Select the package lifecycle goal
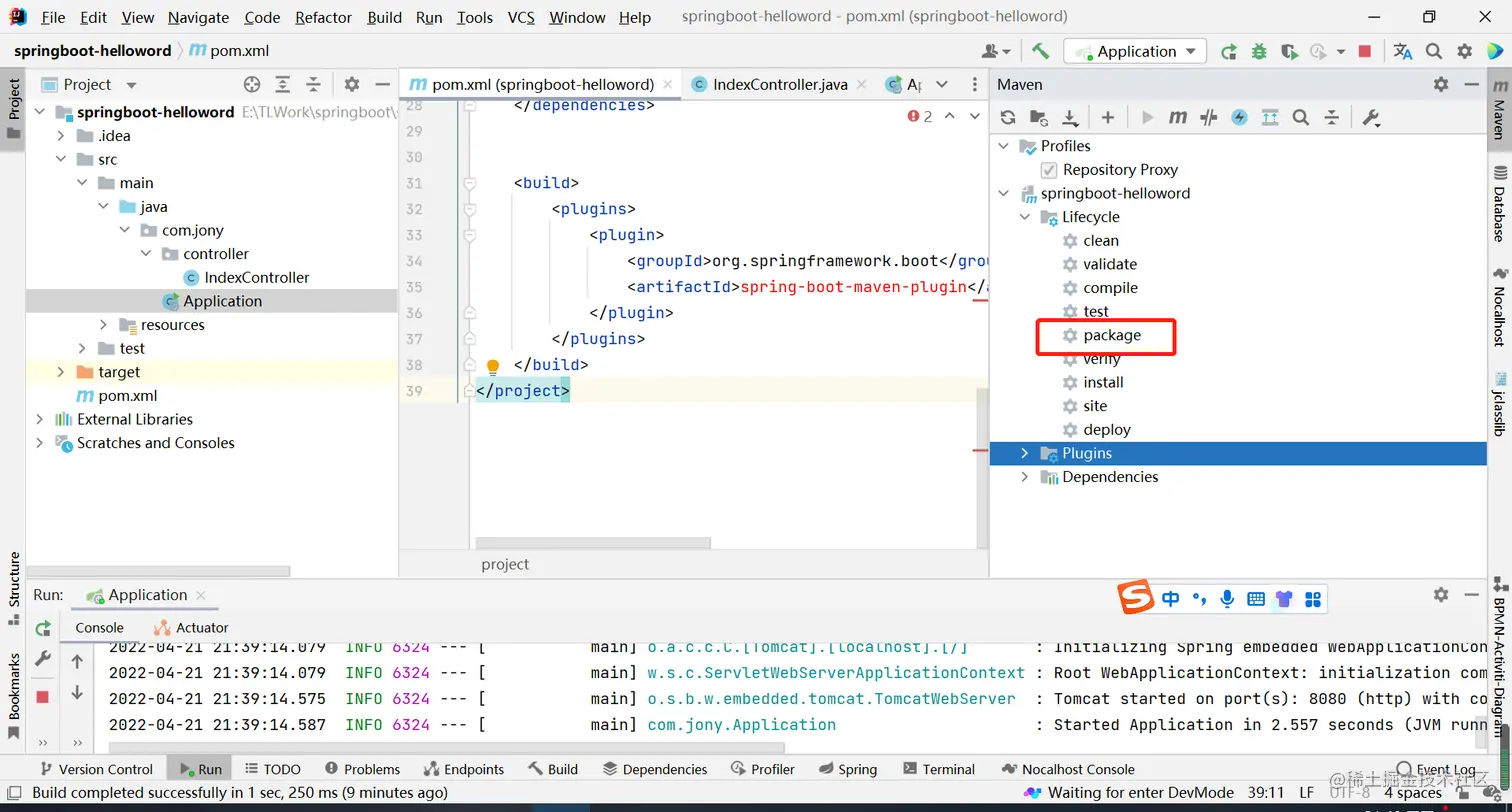1512x812 pixels. point(1111,335)
